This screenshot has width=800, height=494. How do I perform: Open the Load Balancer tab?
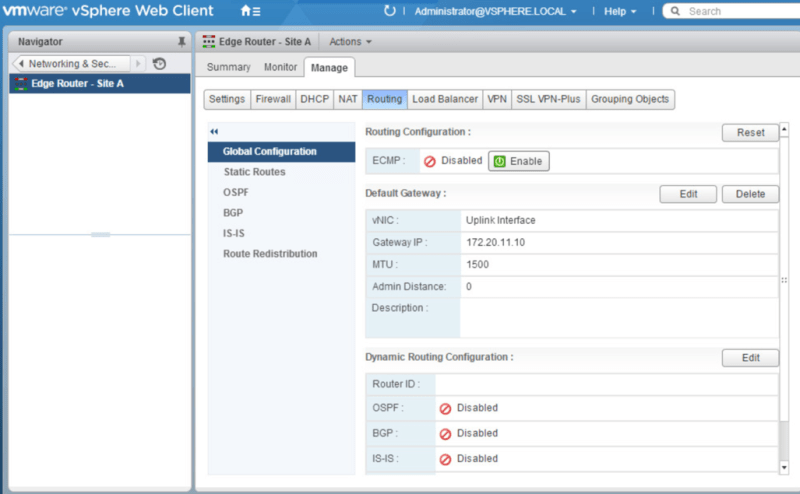tap(444, 99)
